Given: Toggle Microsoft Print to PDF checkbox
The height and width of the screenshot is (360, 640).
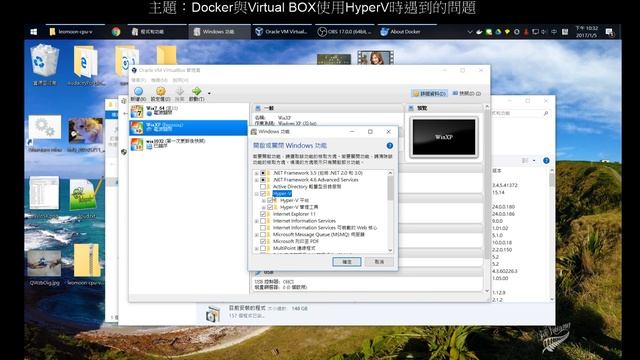Looking at the screenshot, I should (x=263, y=241).
